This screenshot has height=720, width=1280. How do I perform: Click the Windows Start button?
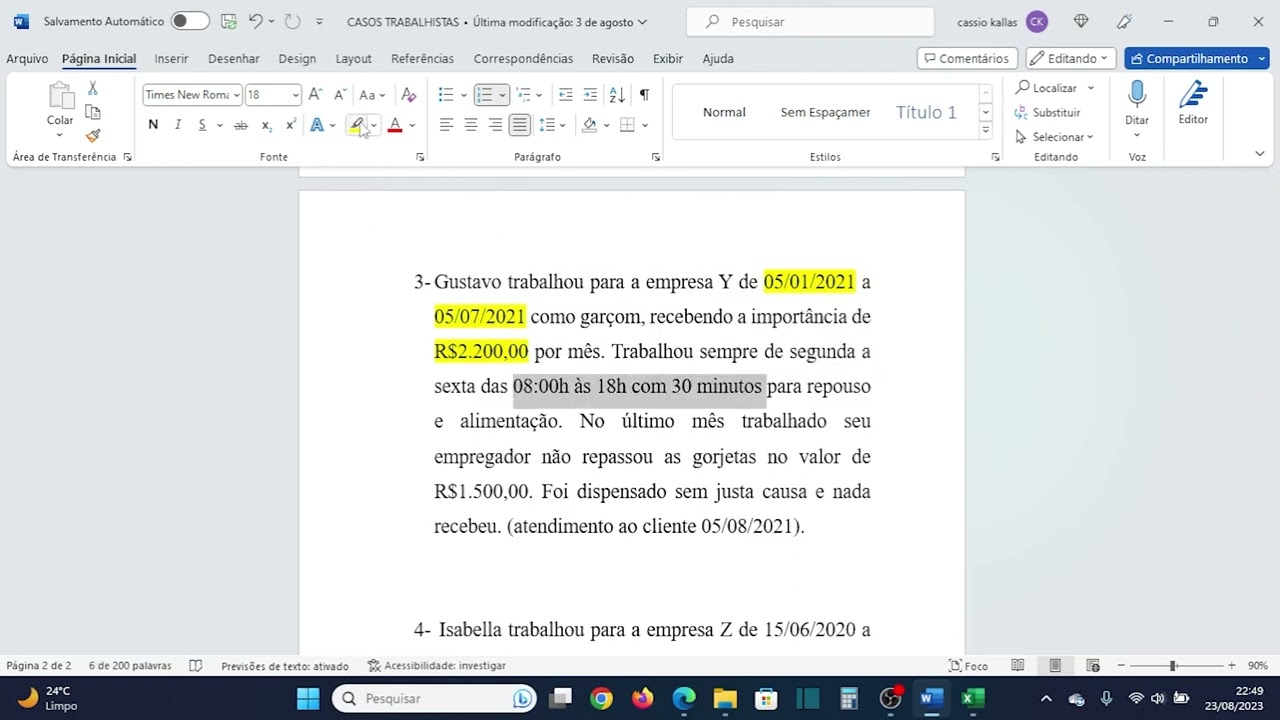point(308,698)
